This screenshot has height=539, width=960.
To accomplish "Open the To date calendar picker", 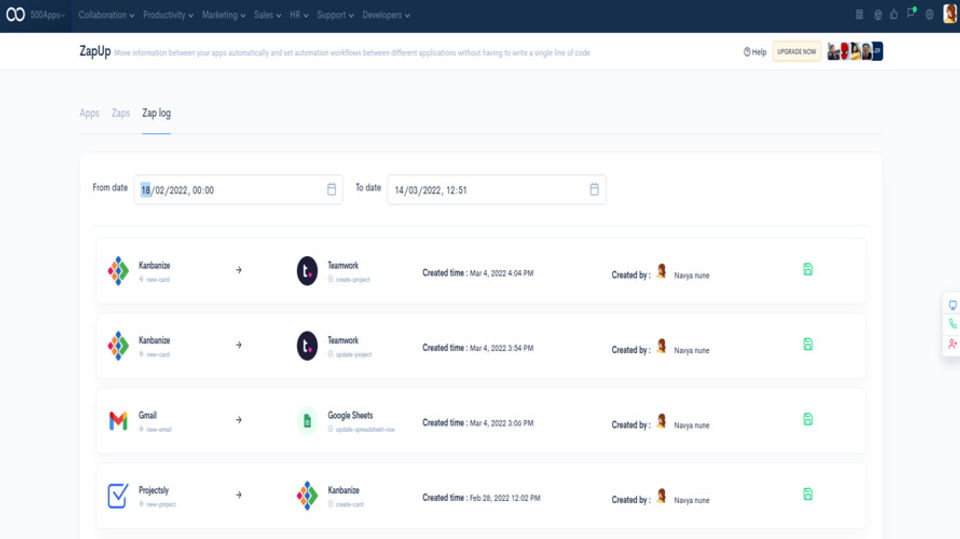I will pyautogui.click(x=594, y=189).
